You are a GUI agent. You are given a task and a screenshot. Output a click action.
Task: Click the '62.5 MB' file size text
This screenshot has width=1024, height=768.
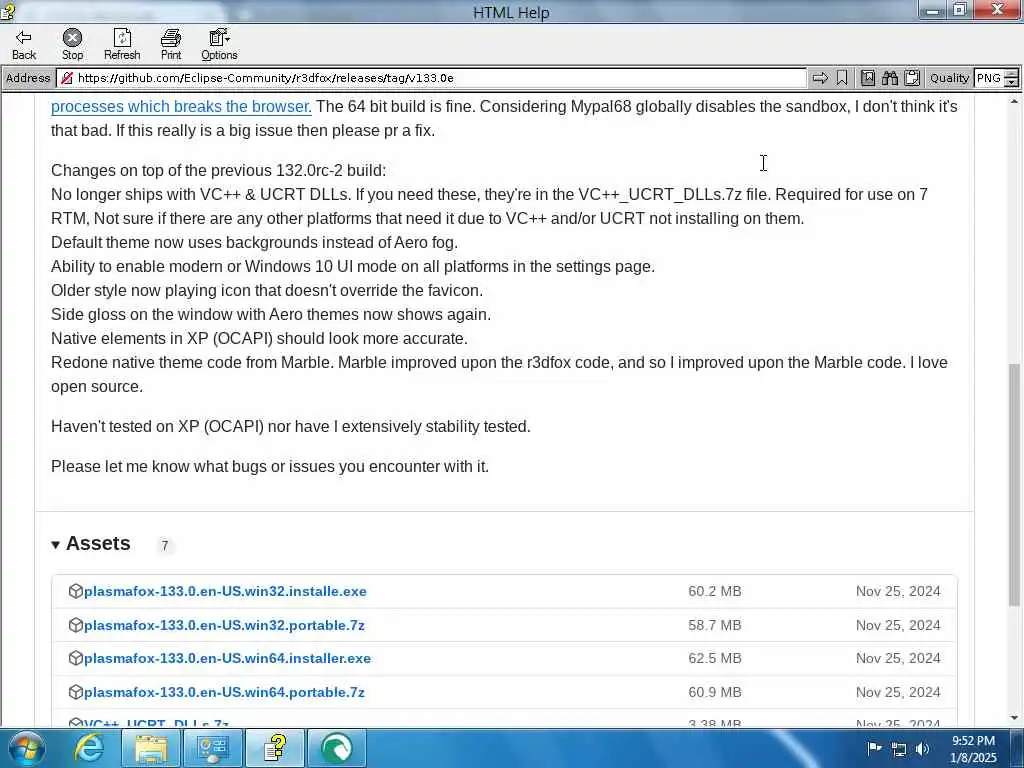[x=714, y=658]
